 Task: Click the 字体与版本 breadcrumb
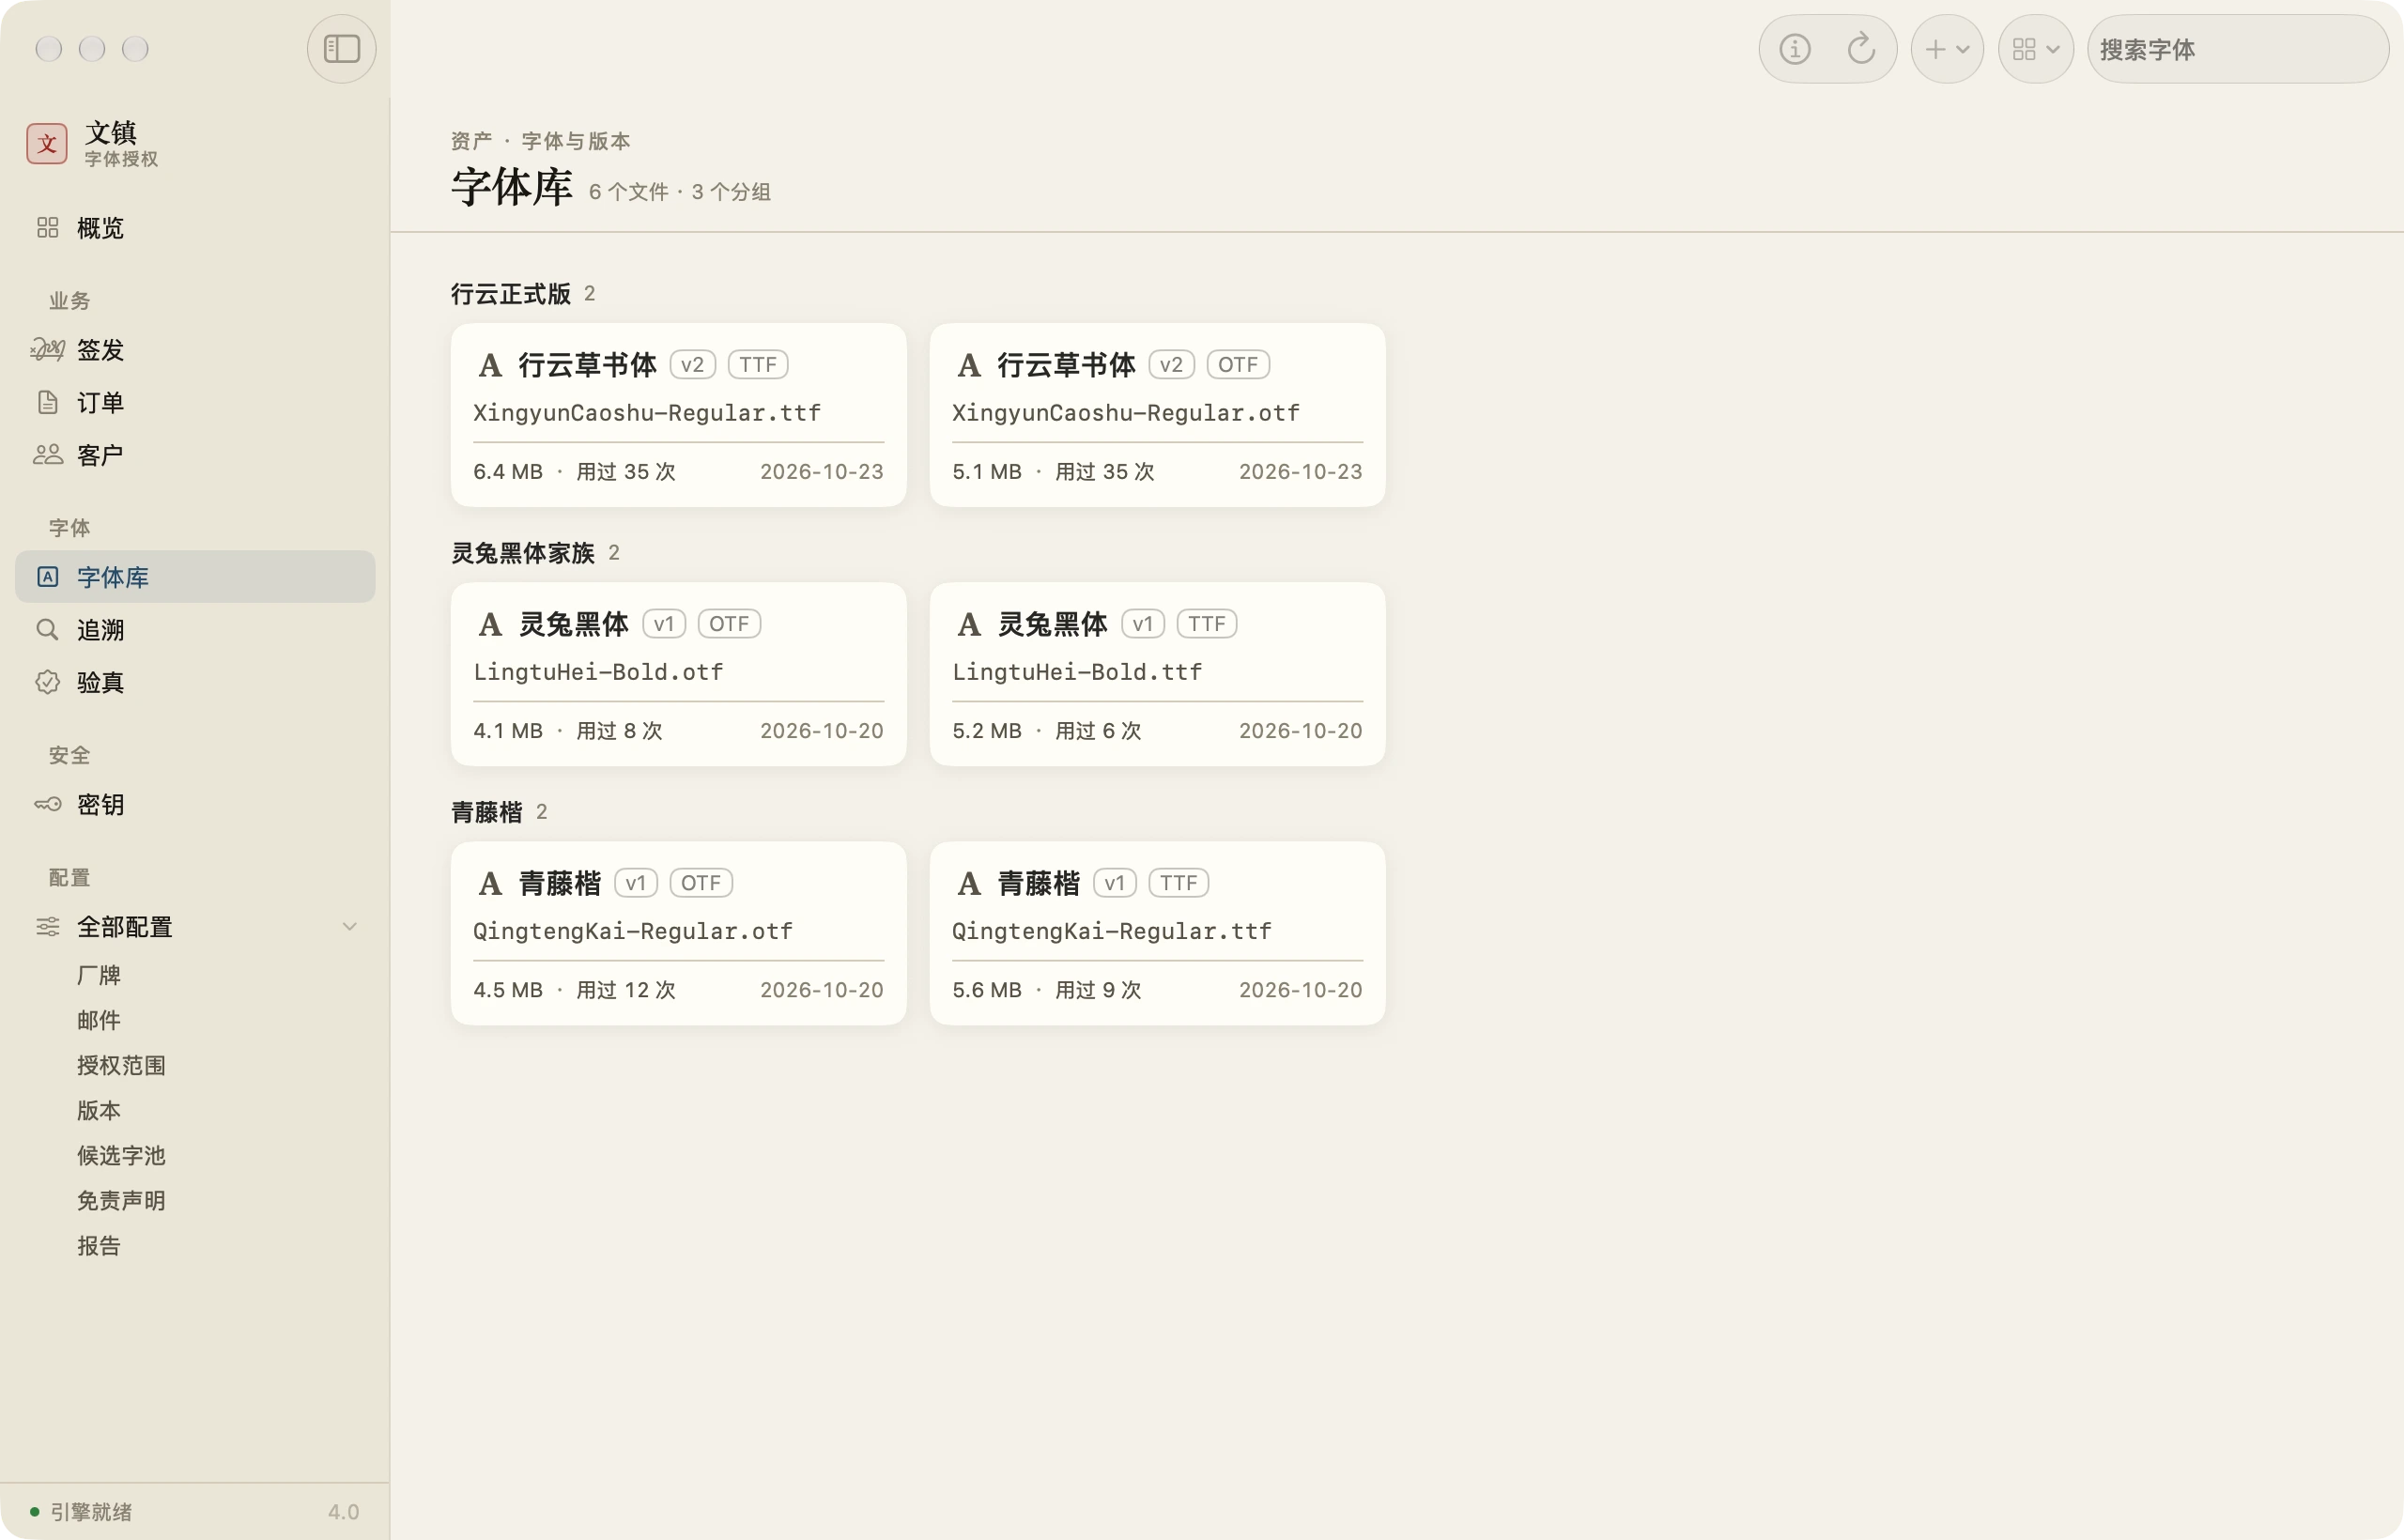(x=576, y=141)
